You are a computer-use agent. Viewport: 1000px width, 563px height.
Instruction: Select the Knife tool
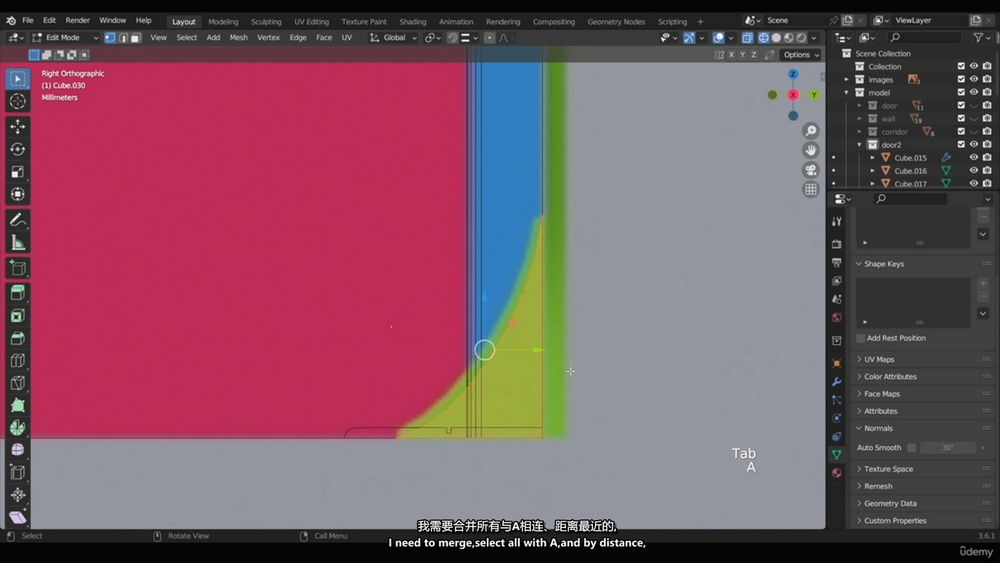pyautogui.click(x=17, y=383)
